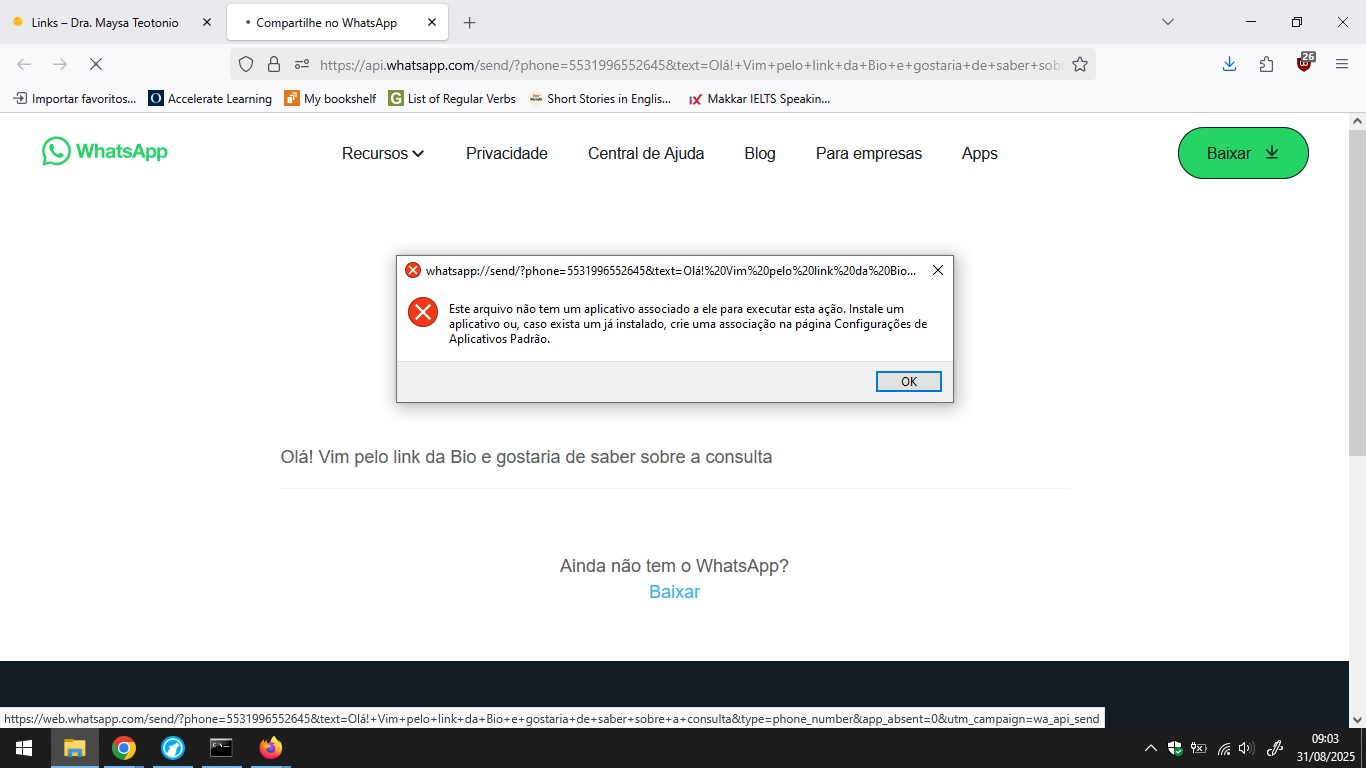Open List of Regular Verbs bookmark
Viewport: 1366px width, 768px height.
tap(452, 98)
